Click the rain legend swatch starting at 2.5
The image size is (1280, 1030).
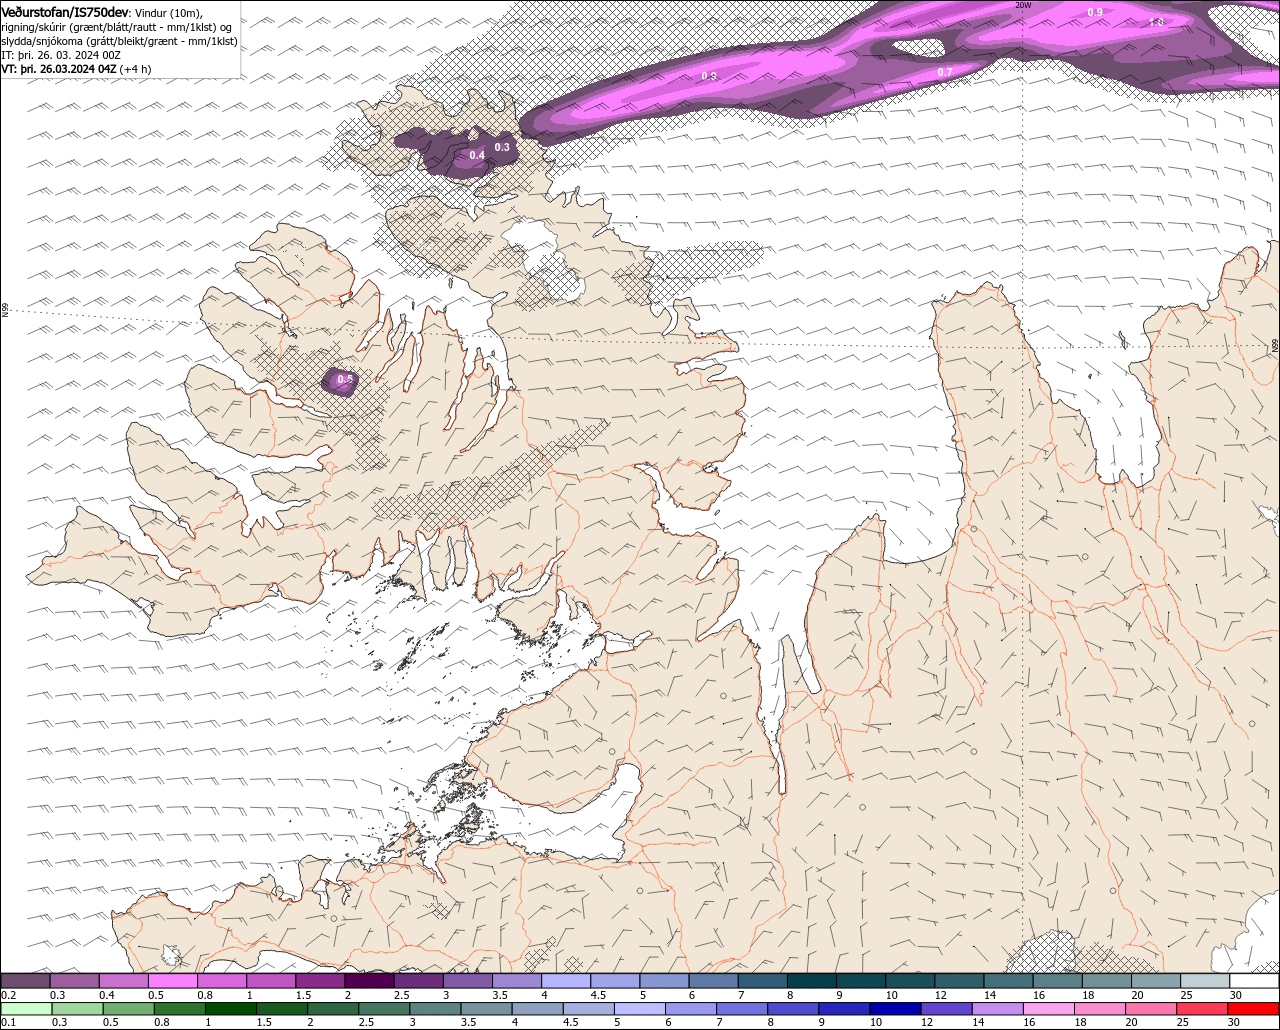(x=385, y=1009)
